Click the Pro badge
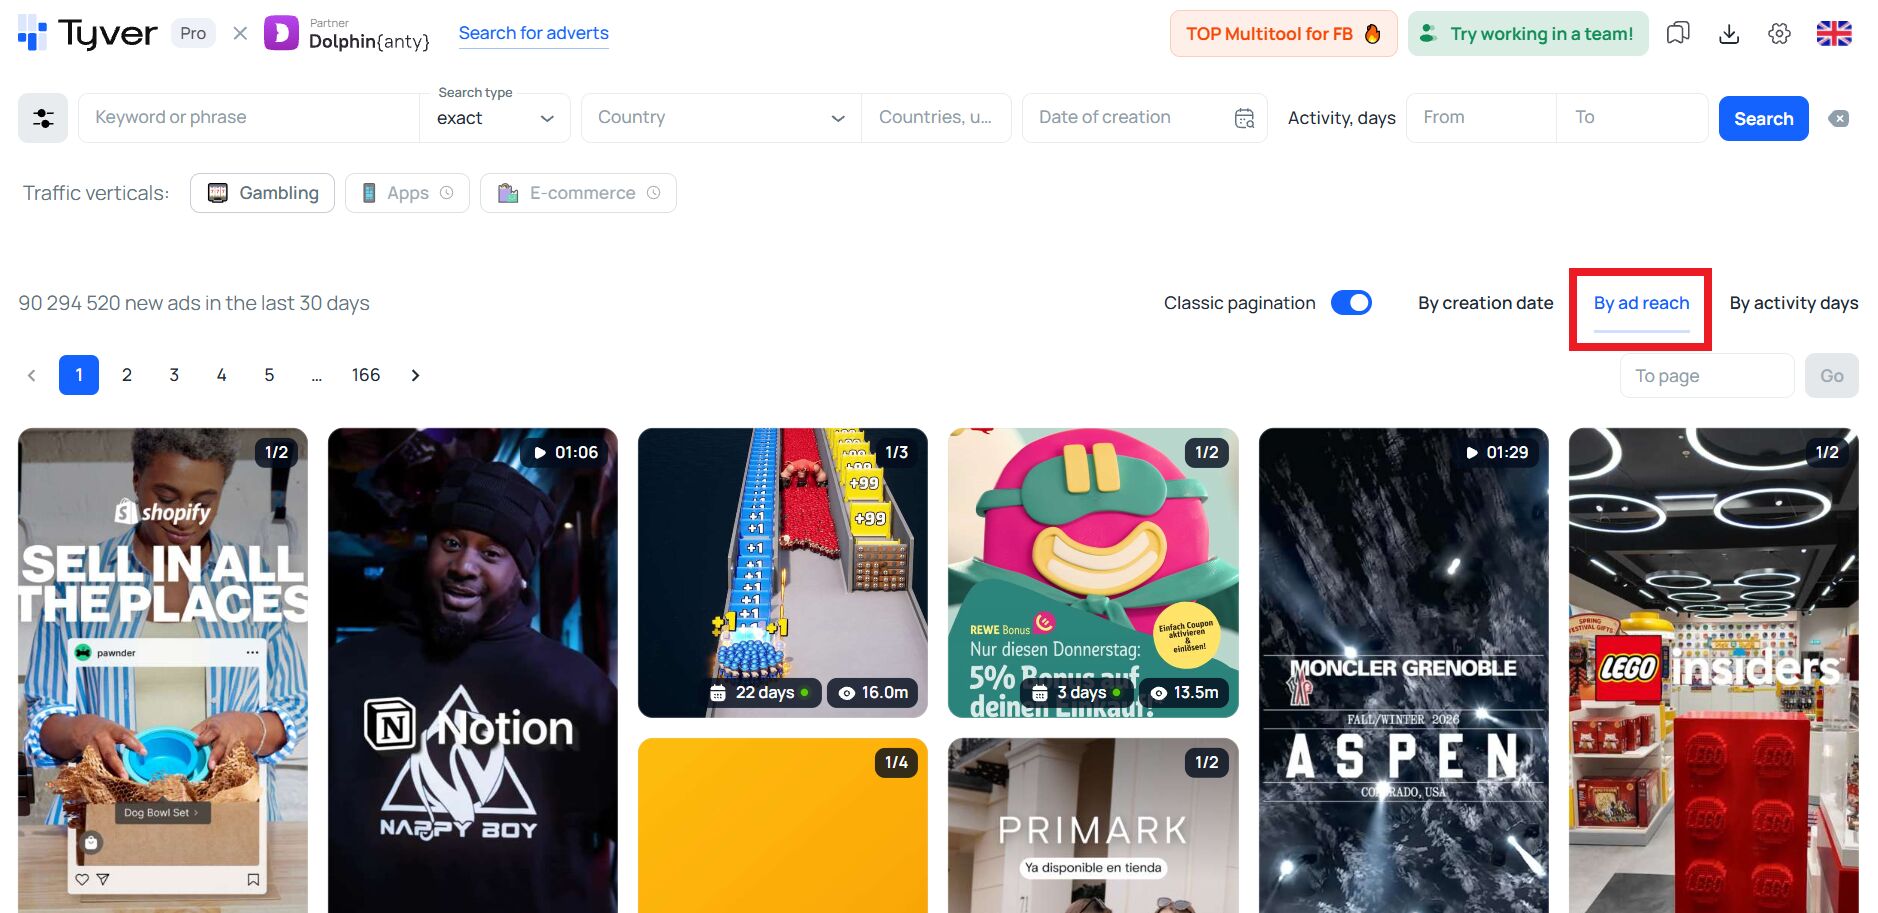The width and height of the screenshot is (1878, 913). point(193,33)
